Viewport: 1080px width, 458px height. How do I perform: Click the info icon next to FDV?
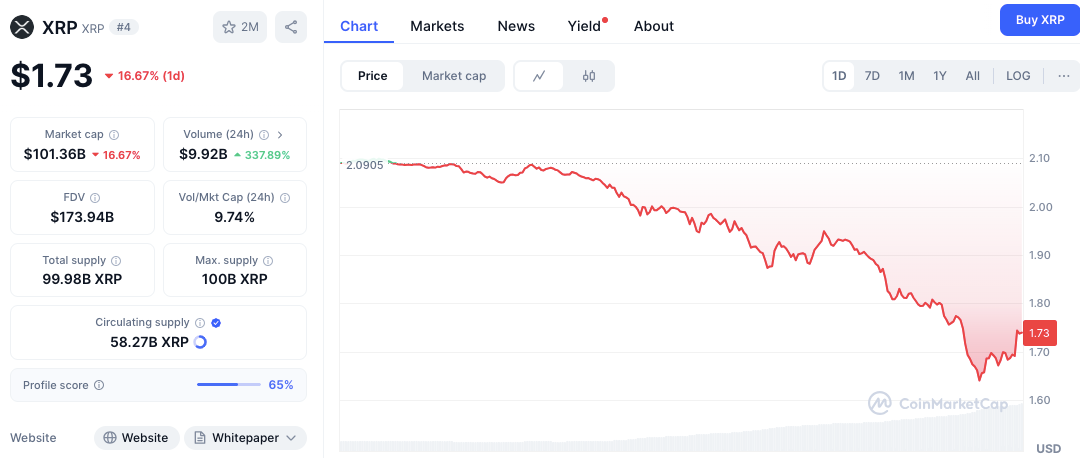coord(95,198)
